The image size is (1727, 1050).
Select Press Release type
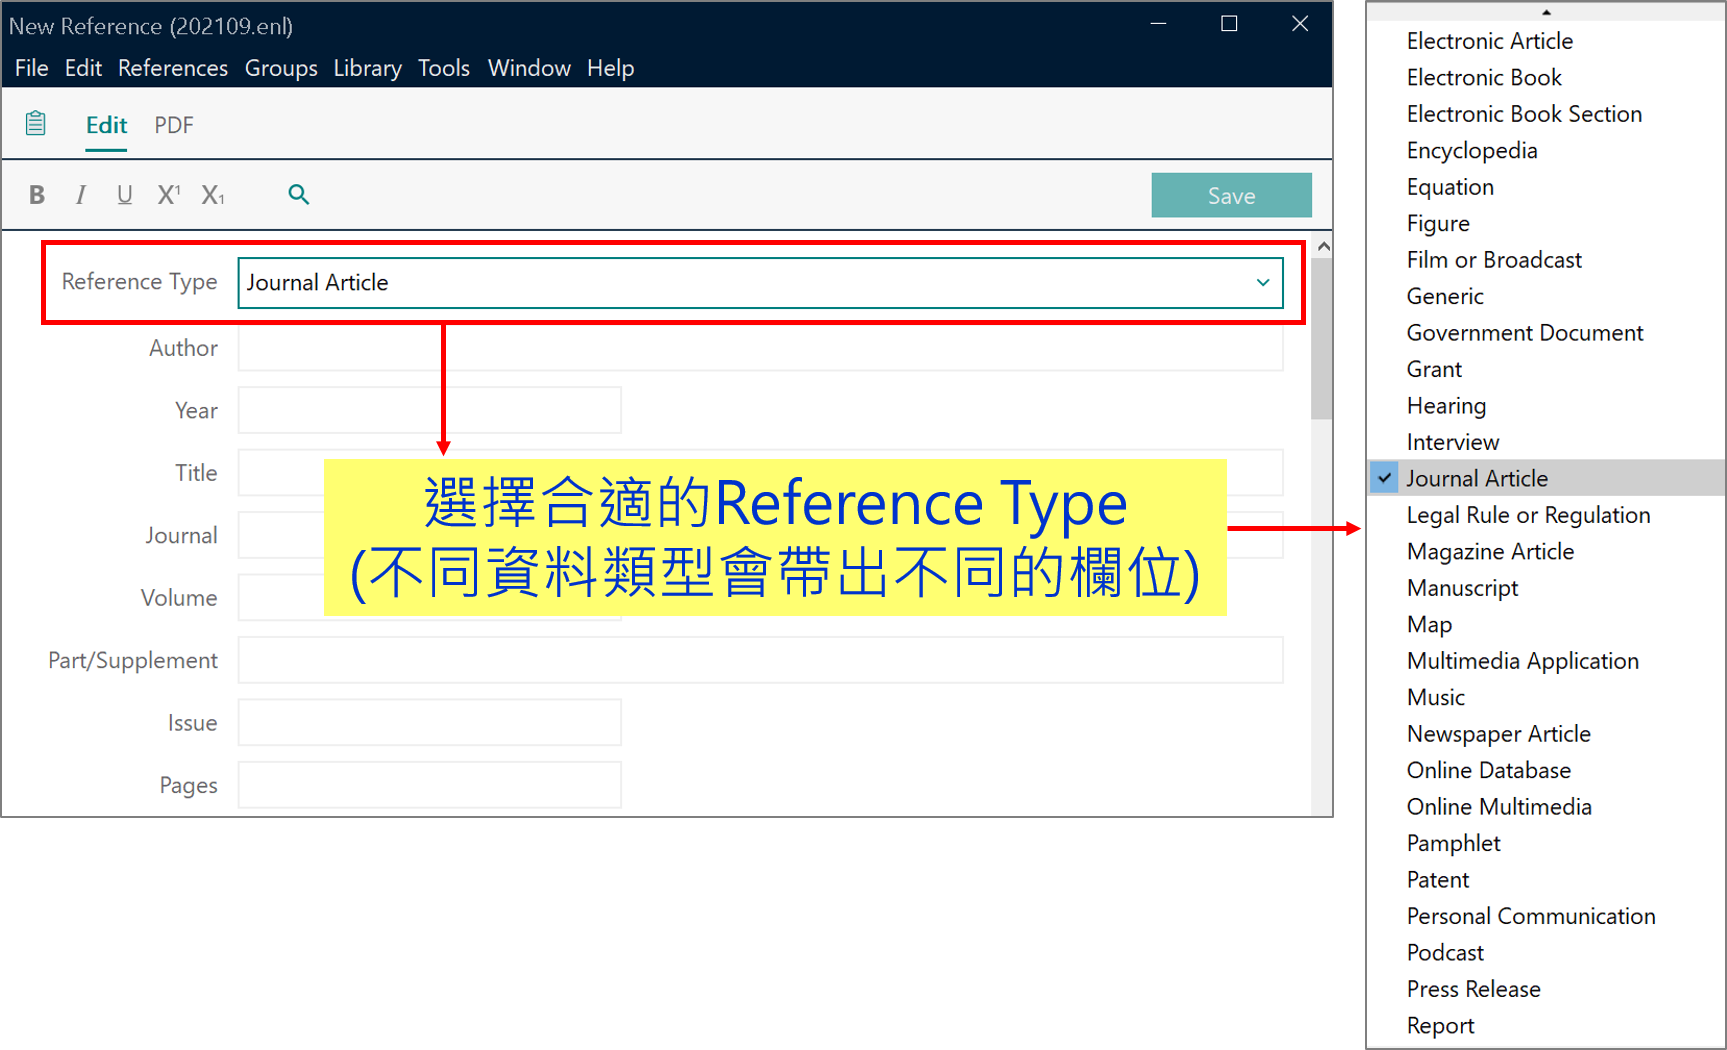coord(1473,989)
